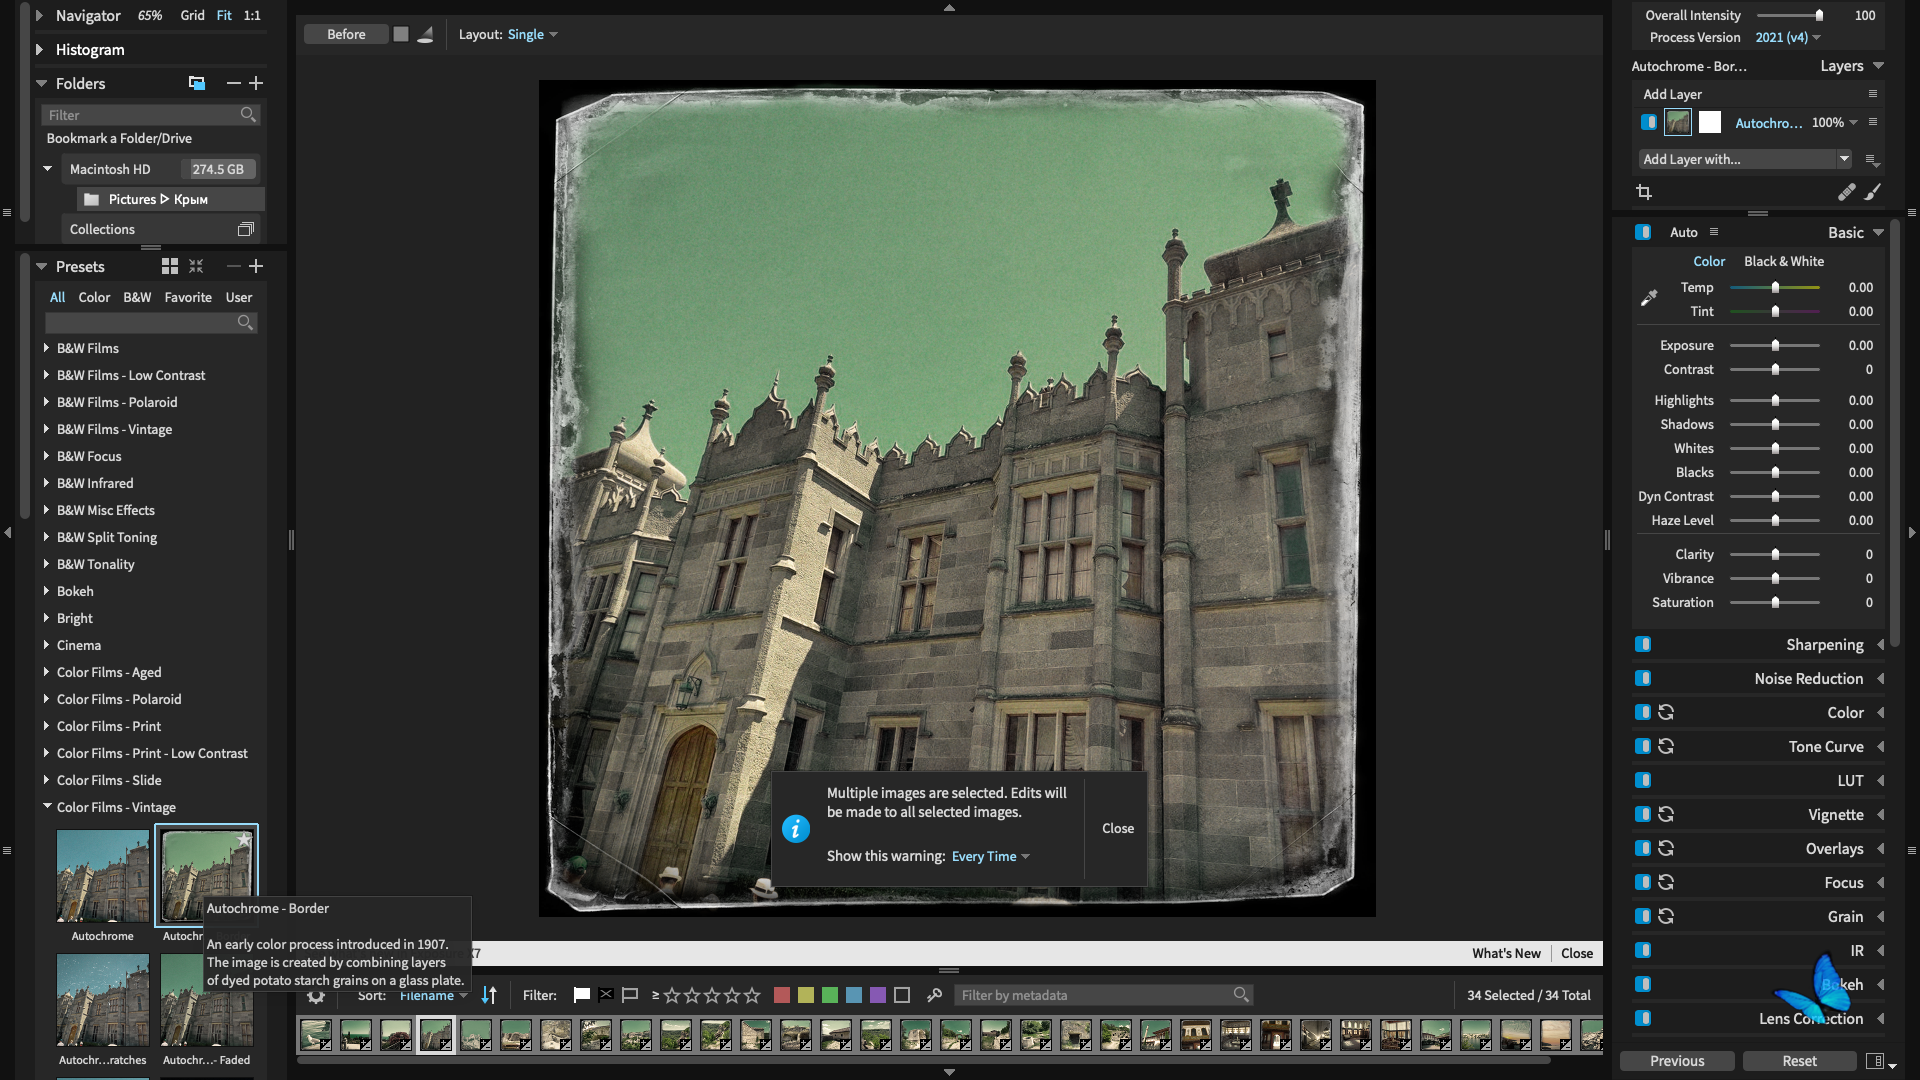Switch presets to grid view icon
This screenshot has width=1920, height=1080.
170,266
